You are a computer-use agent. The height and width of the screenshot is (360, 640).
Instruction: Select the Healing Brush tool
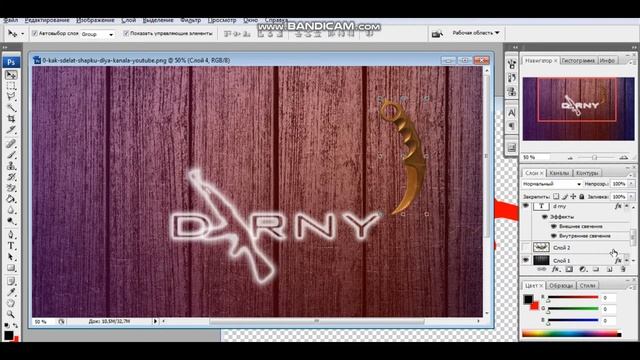click(x=11, y=144)
